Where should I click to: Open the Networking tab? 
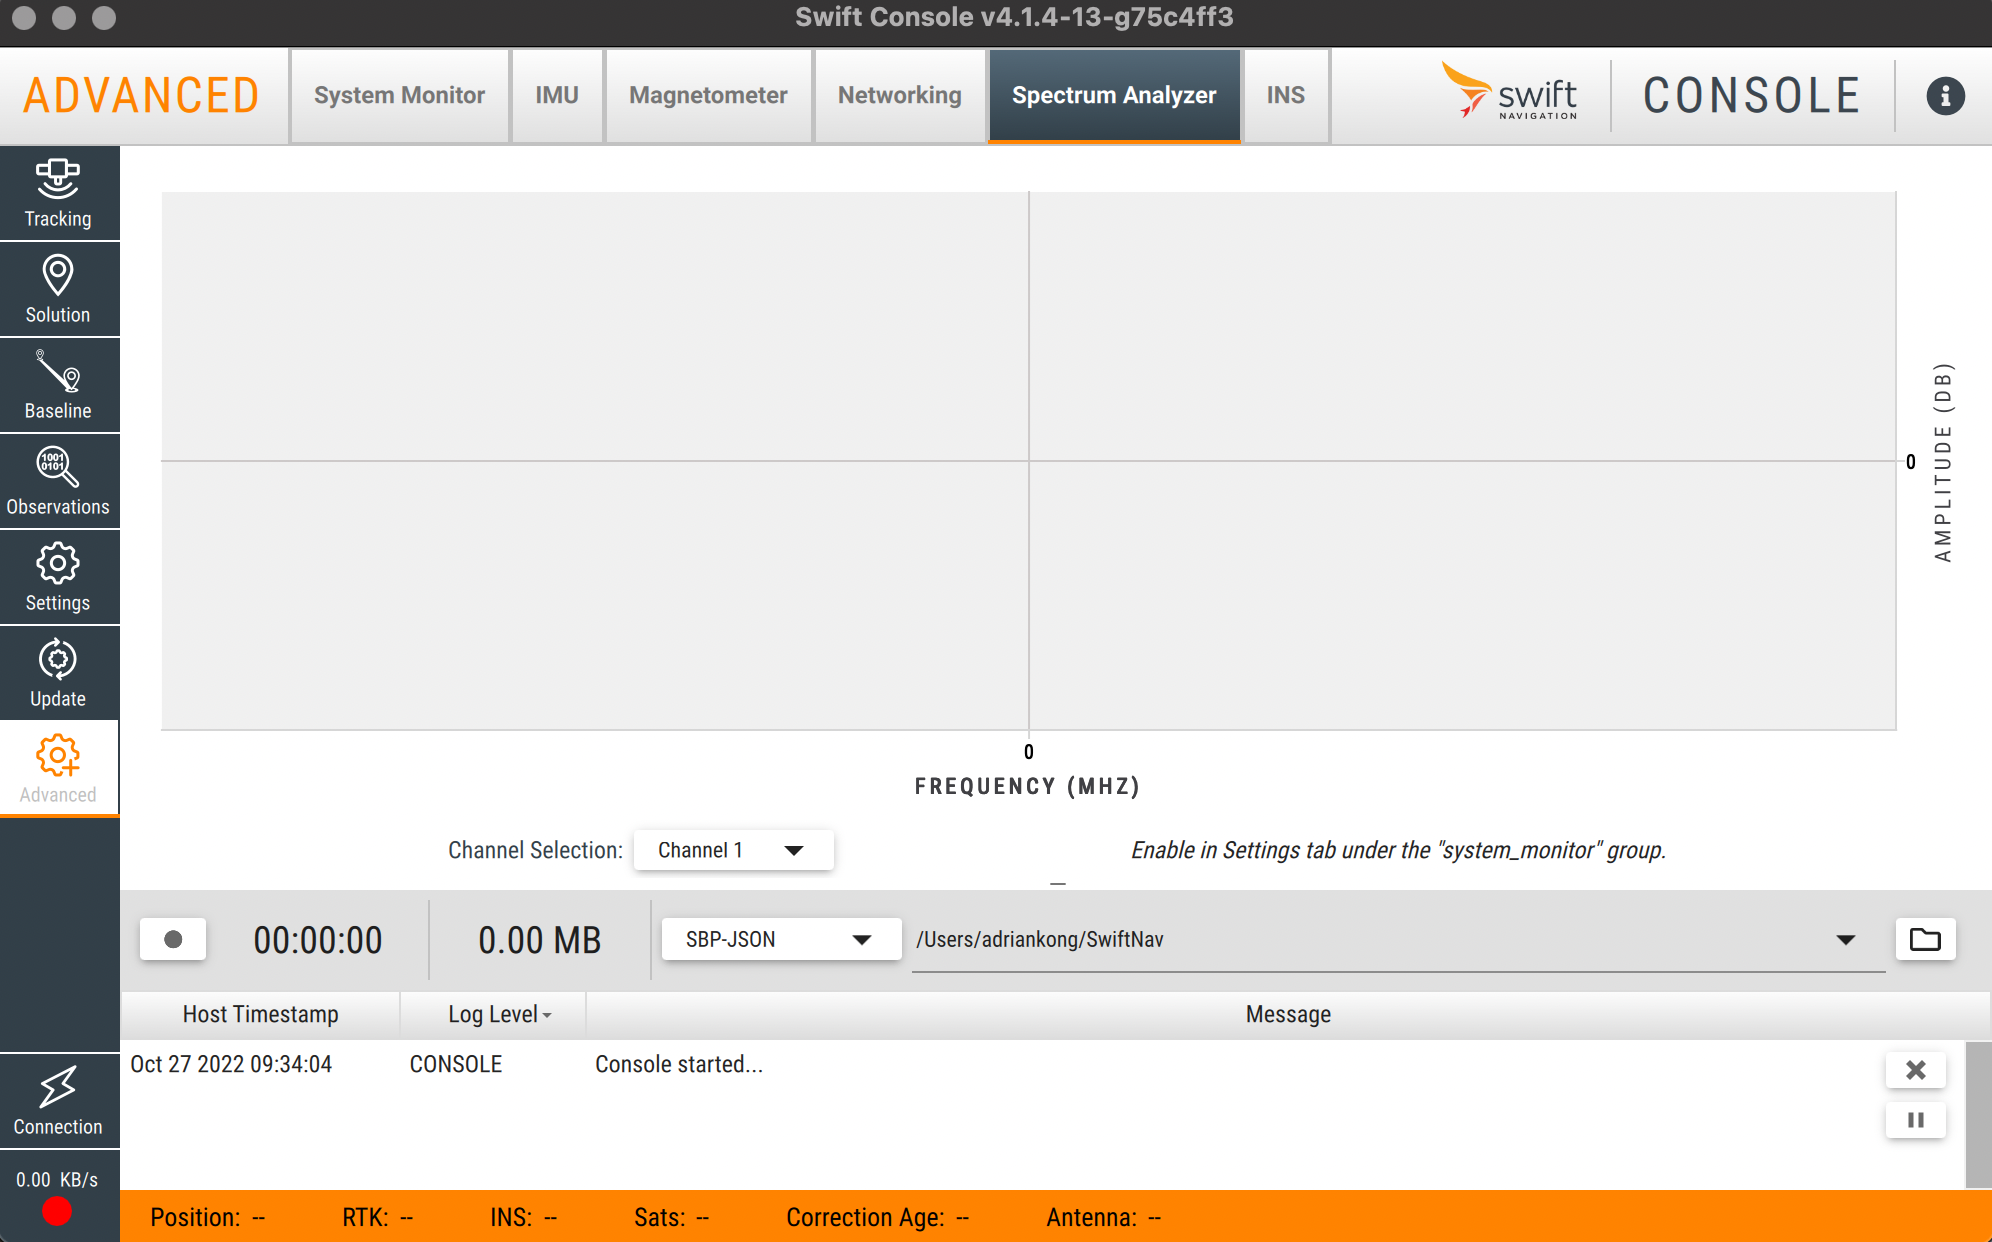pyautogui.click(x=899, y=96)
